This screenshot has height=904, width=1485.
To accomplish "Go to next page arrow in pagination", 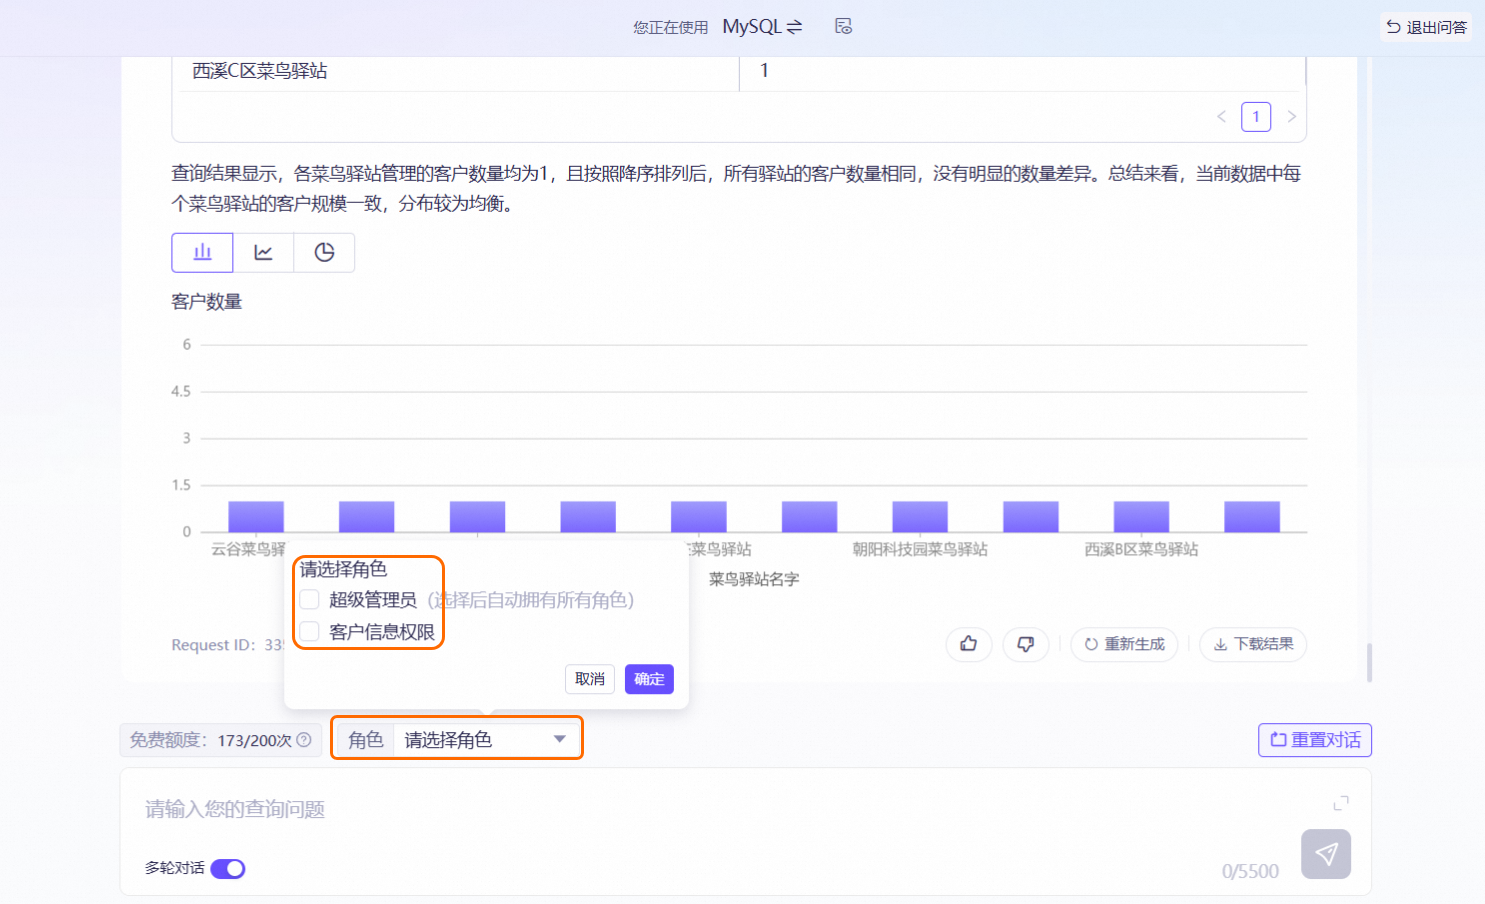I will [1291, 117].
